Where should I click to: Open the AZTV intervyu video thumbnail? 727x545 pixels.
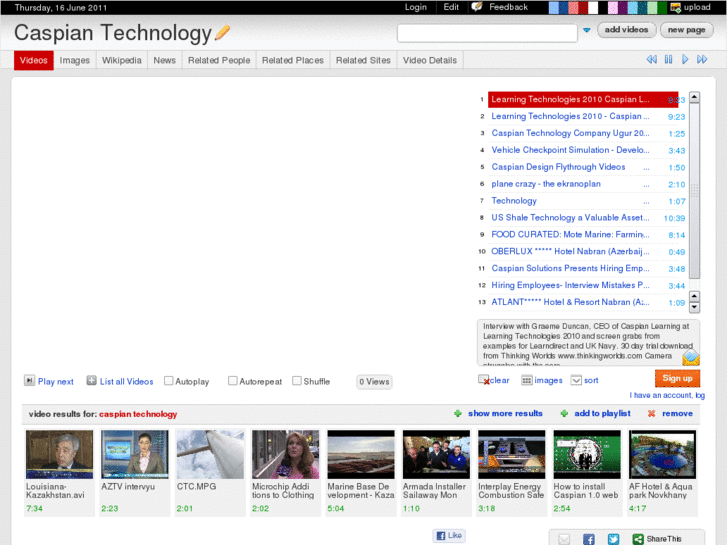tap(135, 454)
